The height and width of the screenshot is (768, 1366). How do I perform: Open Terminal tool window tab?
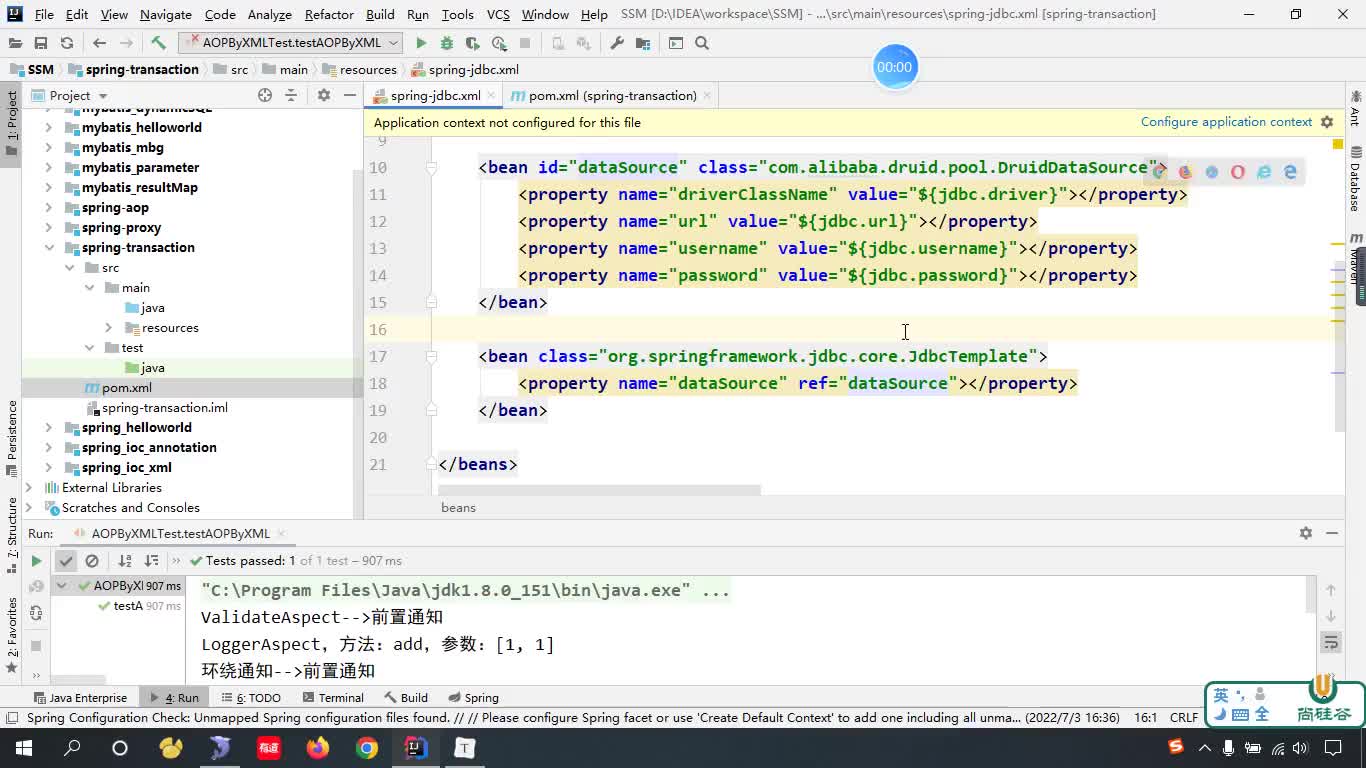[332, 698]
